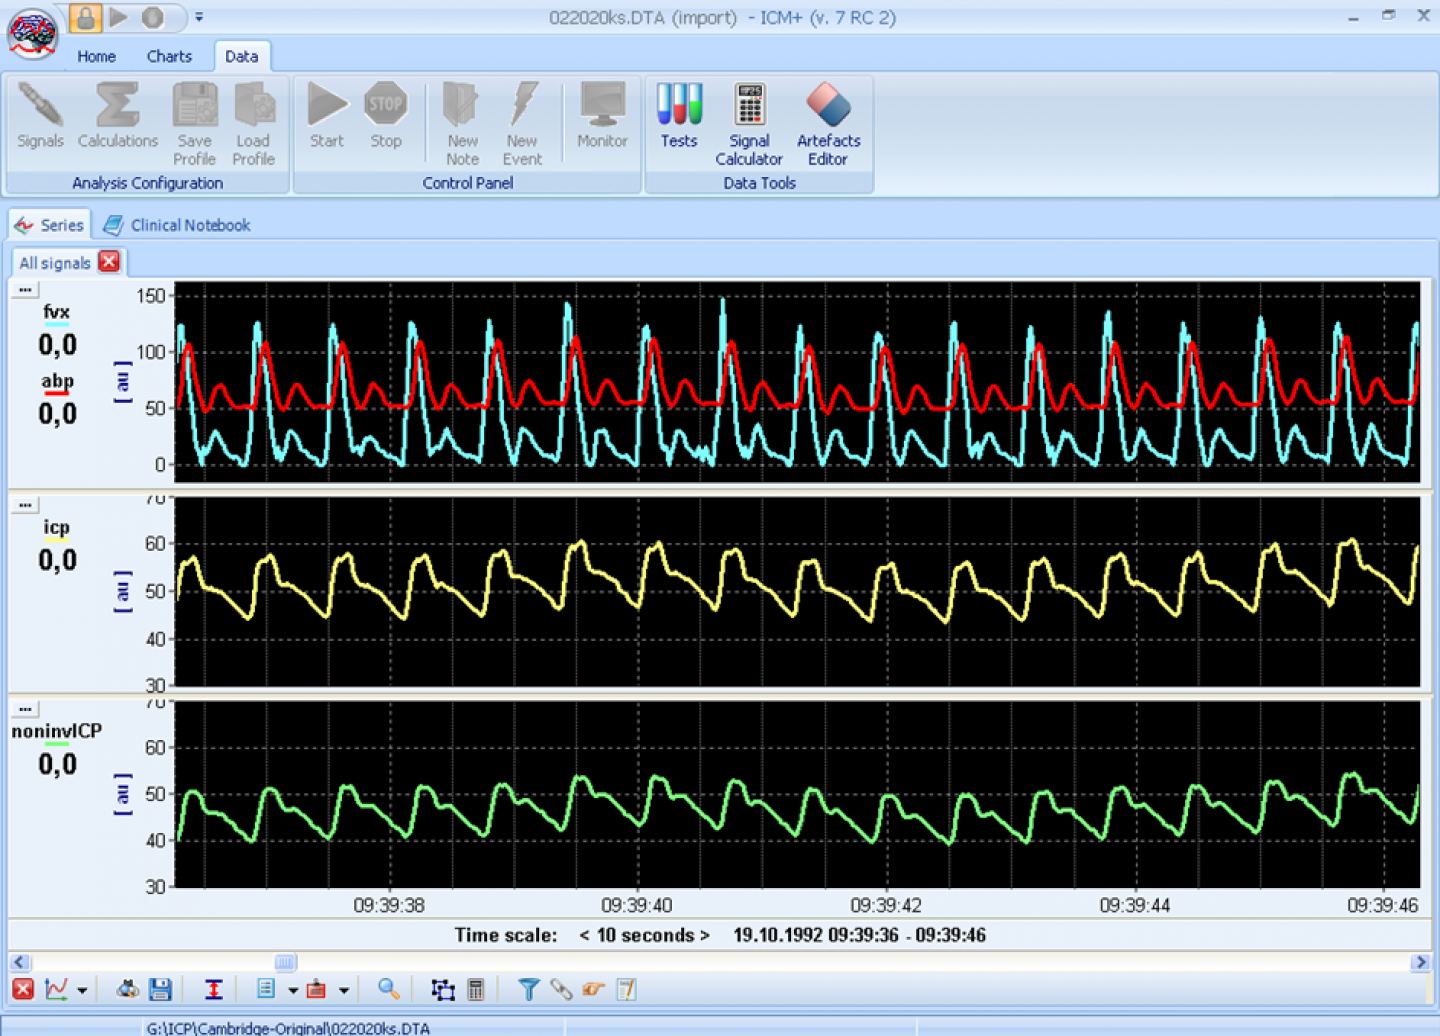
Task: Toggle the fvx panel options with its ellipsis button
Action: point(23,289)
